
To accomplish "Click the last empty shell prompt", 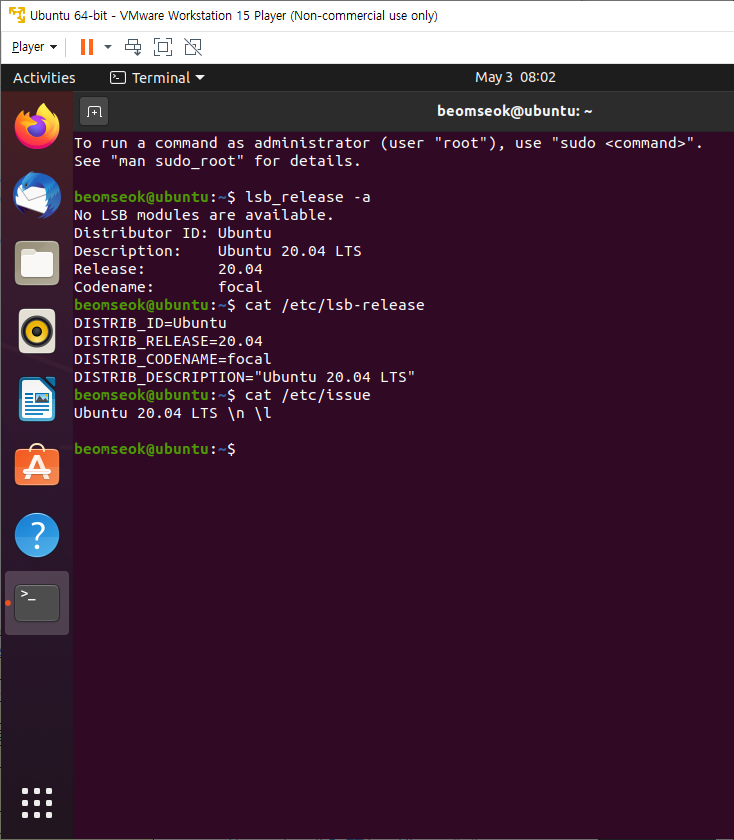I will [155, 449].
